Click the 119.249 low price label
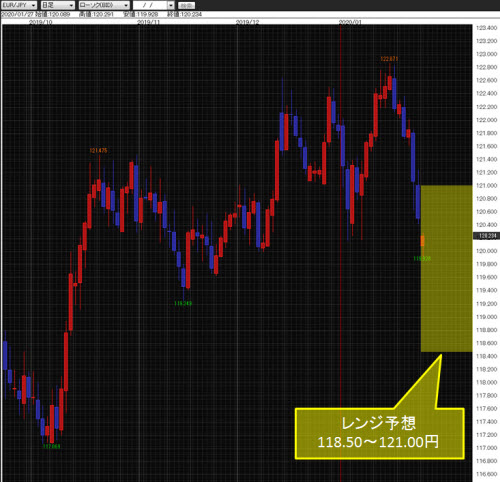Viewport: 500px width, 482px height. point(183,303)
